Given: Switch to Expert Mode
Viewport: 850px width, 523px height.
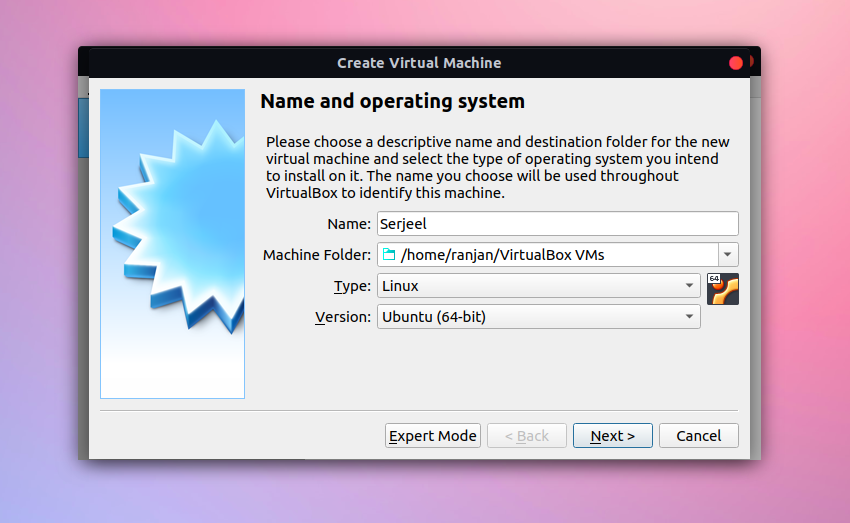Looking at the screenshot, I should [x=433, y=436].
